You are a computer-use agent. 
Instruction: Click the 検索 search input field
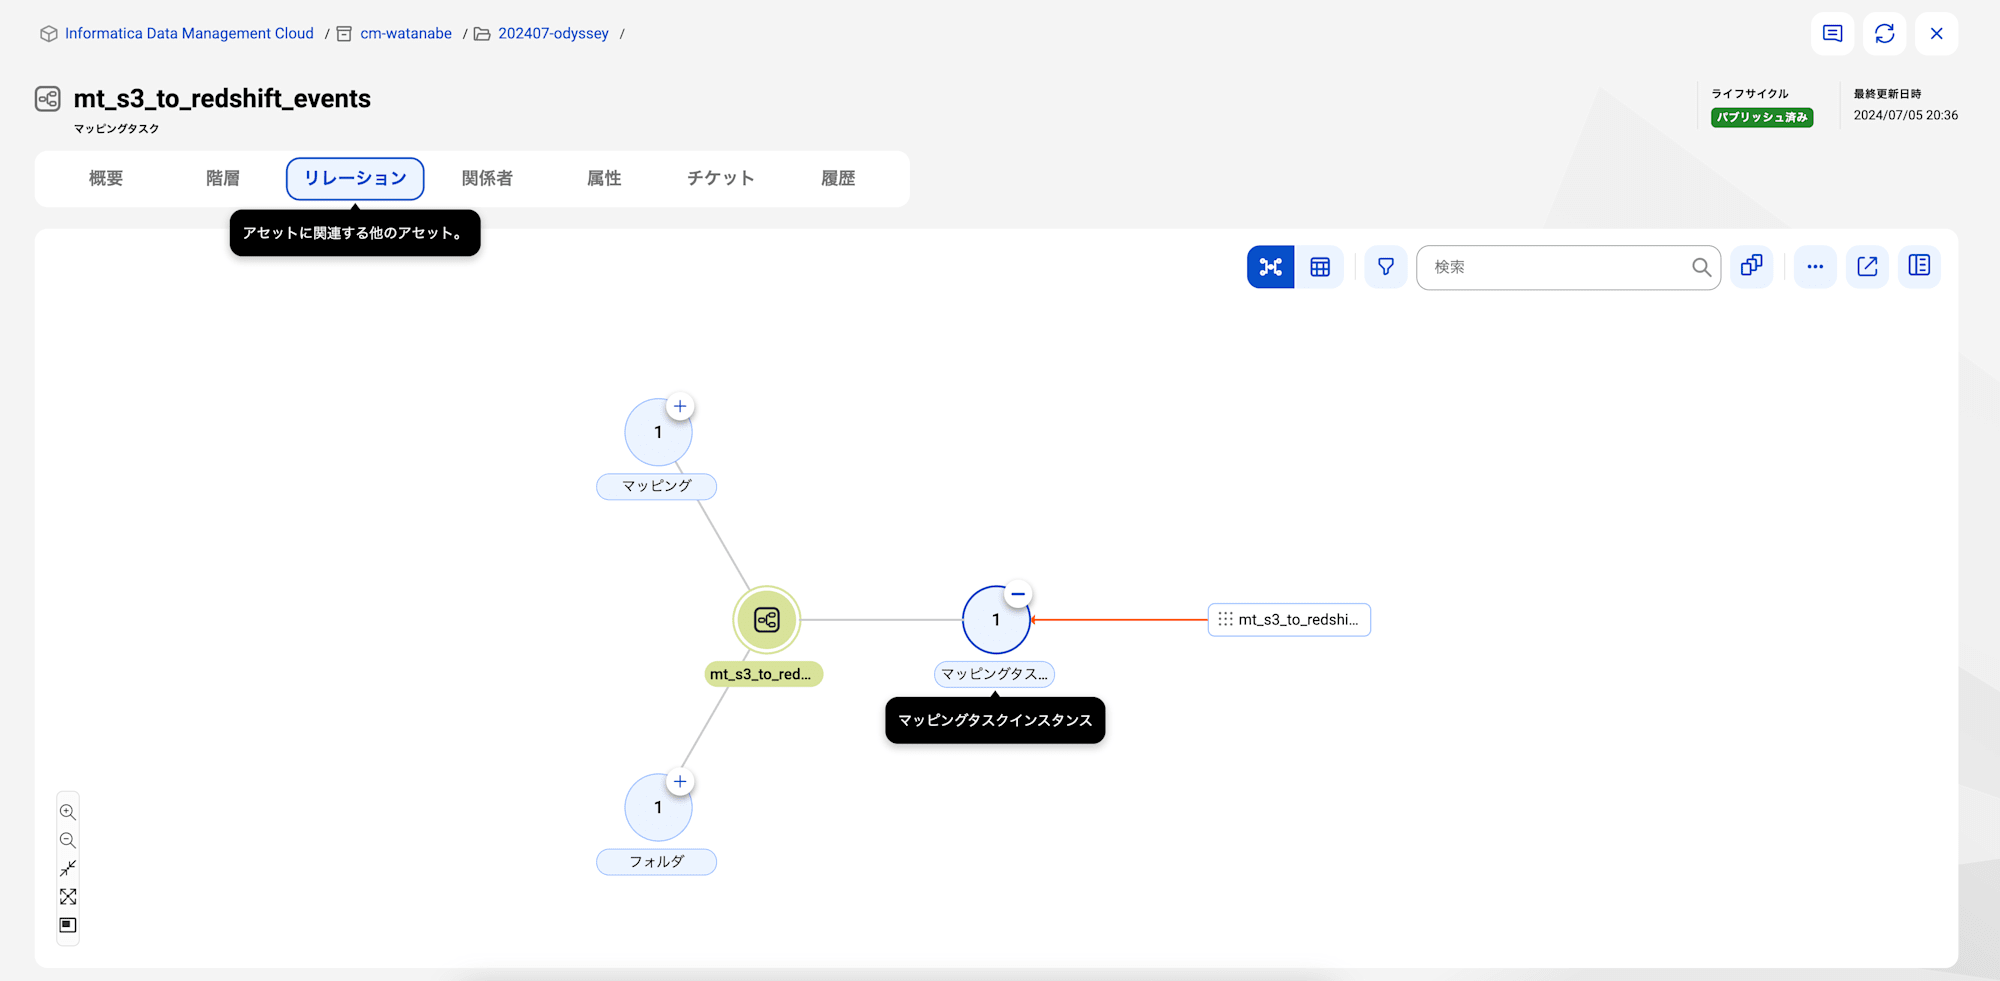coord(1568,267)
